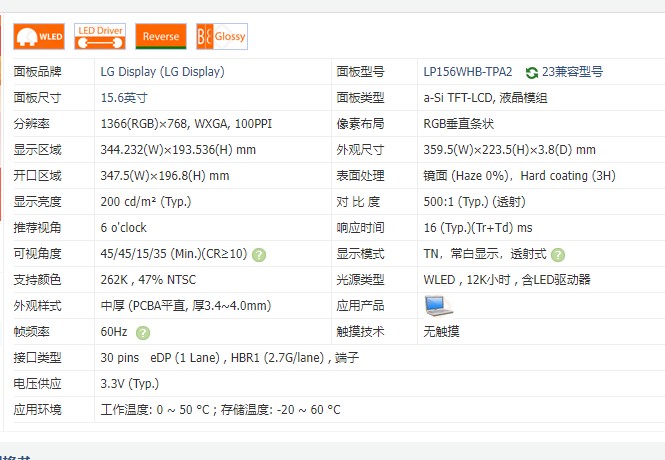Click the green refresh icon beside 23兼容型号
Image resolution: width=665 pixels, height=460 pixels.
point(531,72)
